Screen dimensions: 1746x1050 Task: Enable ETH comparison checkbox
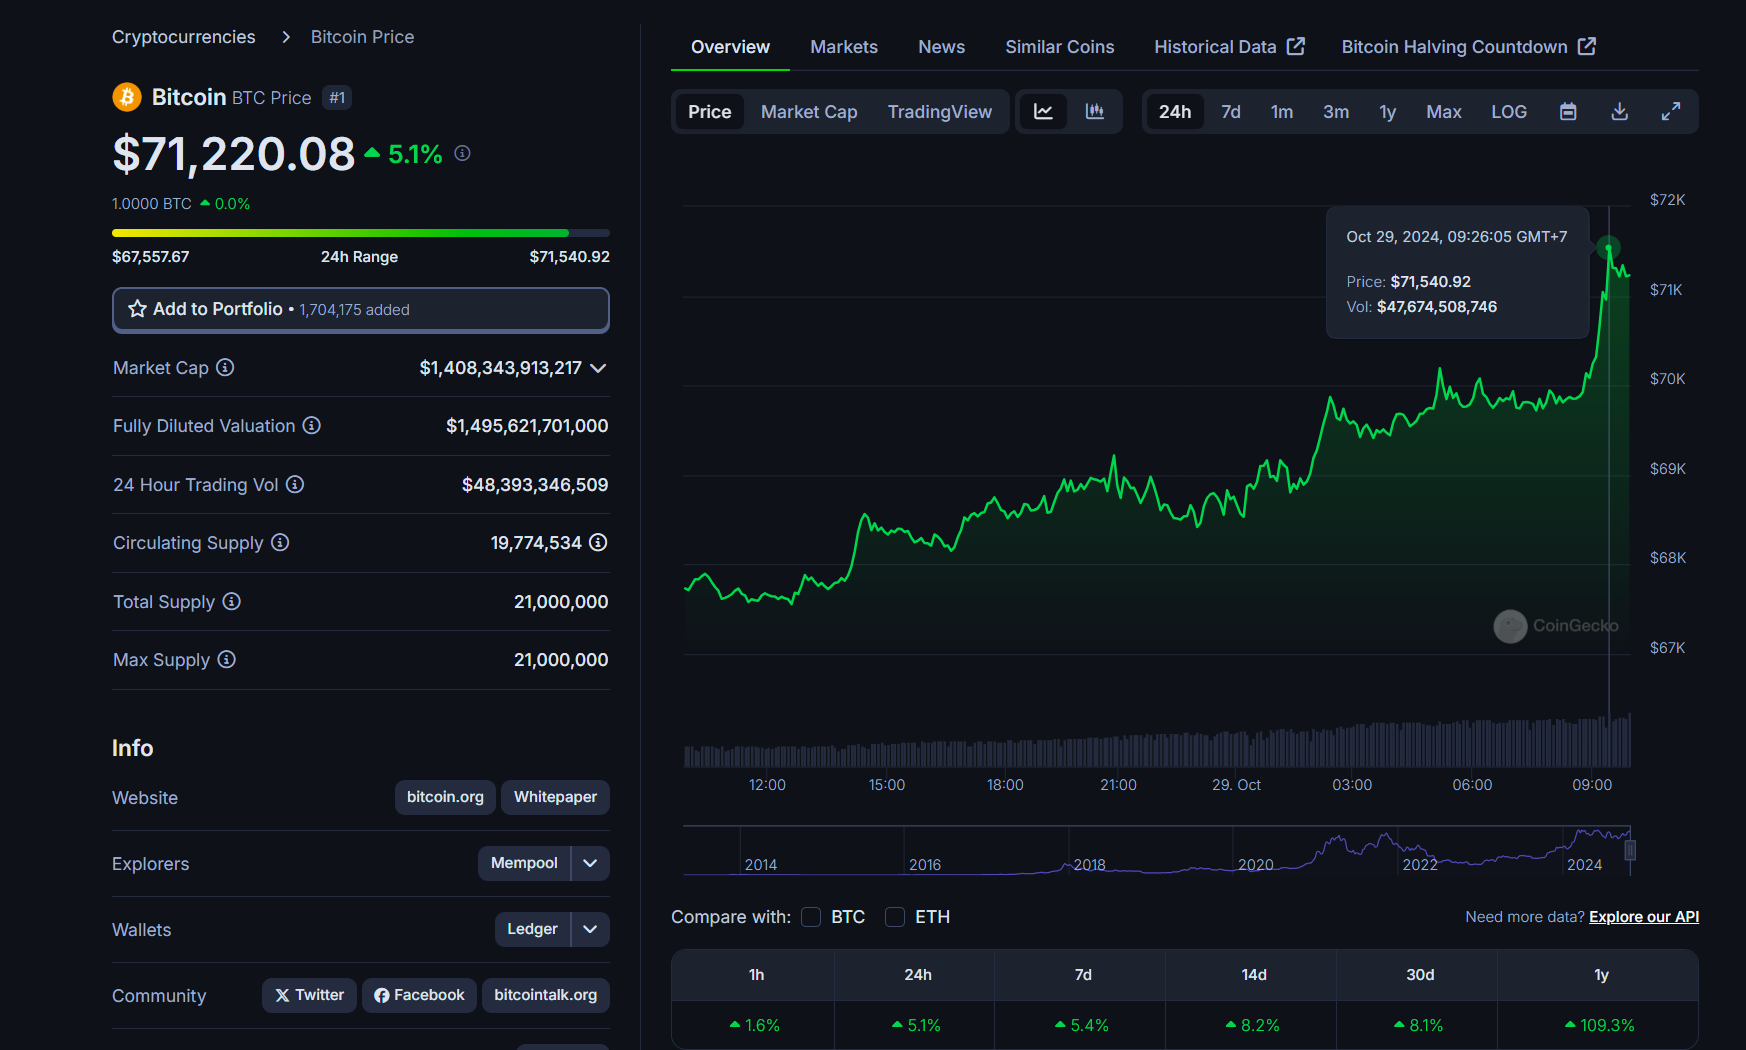pos(895,917)
